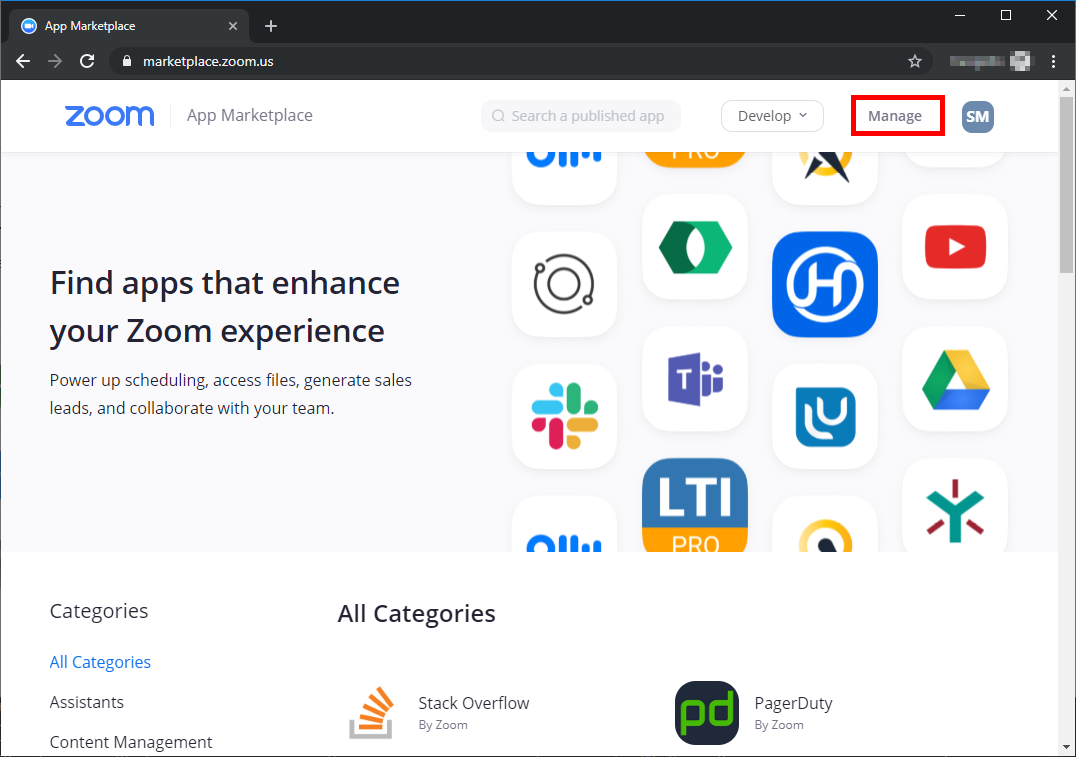Image resolution: width=1076 pixels, height=757 pixels.
Task: Click the browser forward arrow
Action: click(x=55, y=61)
